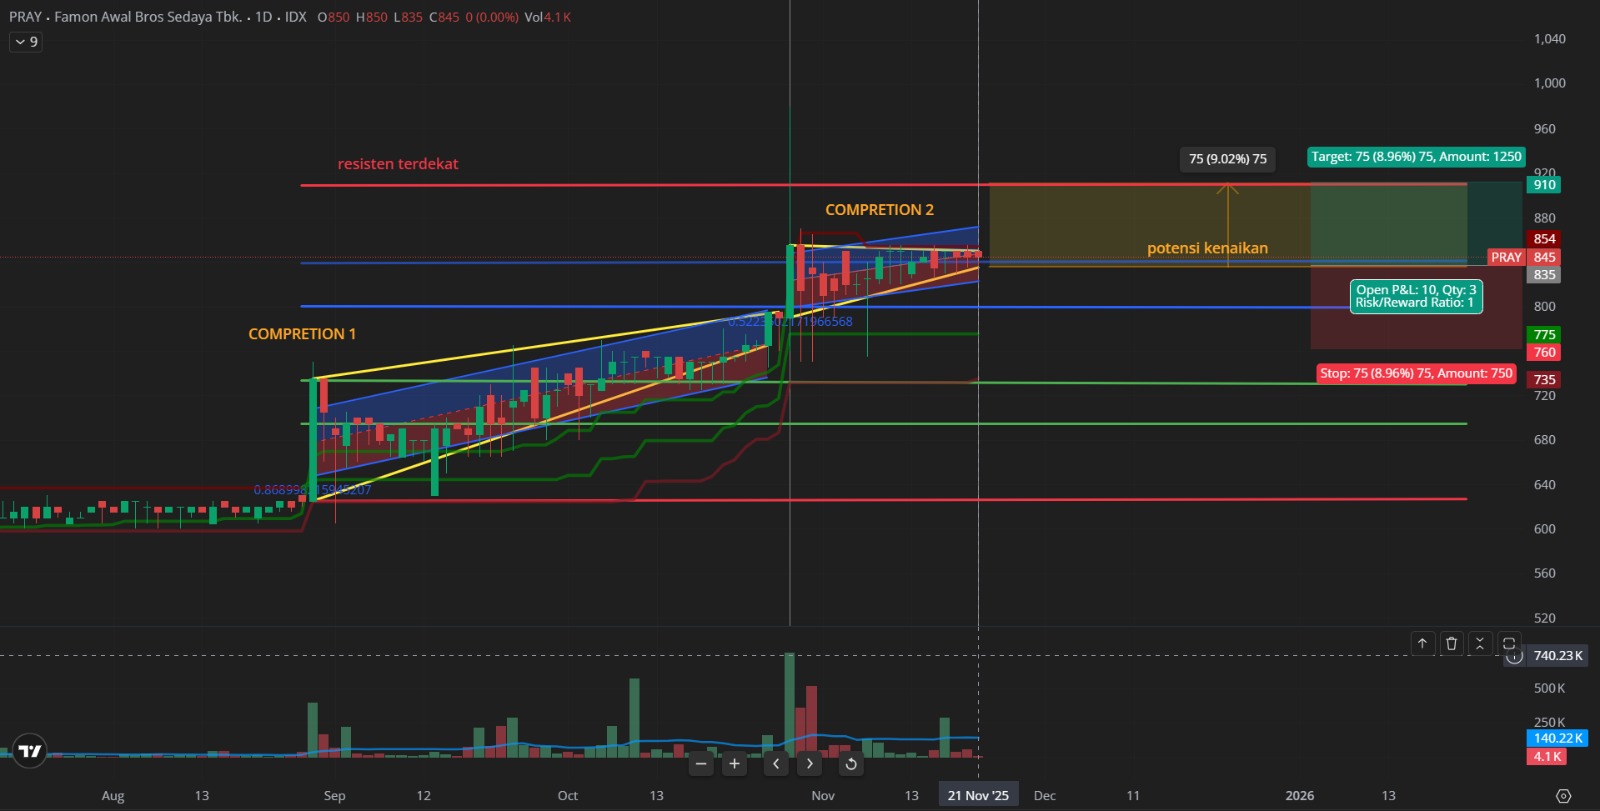Click the 760 red price label

1544,353
